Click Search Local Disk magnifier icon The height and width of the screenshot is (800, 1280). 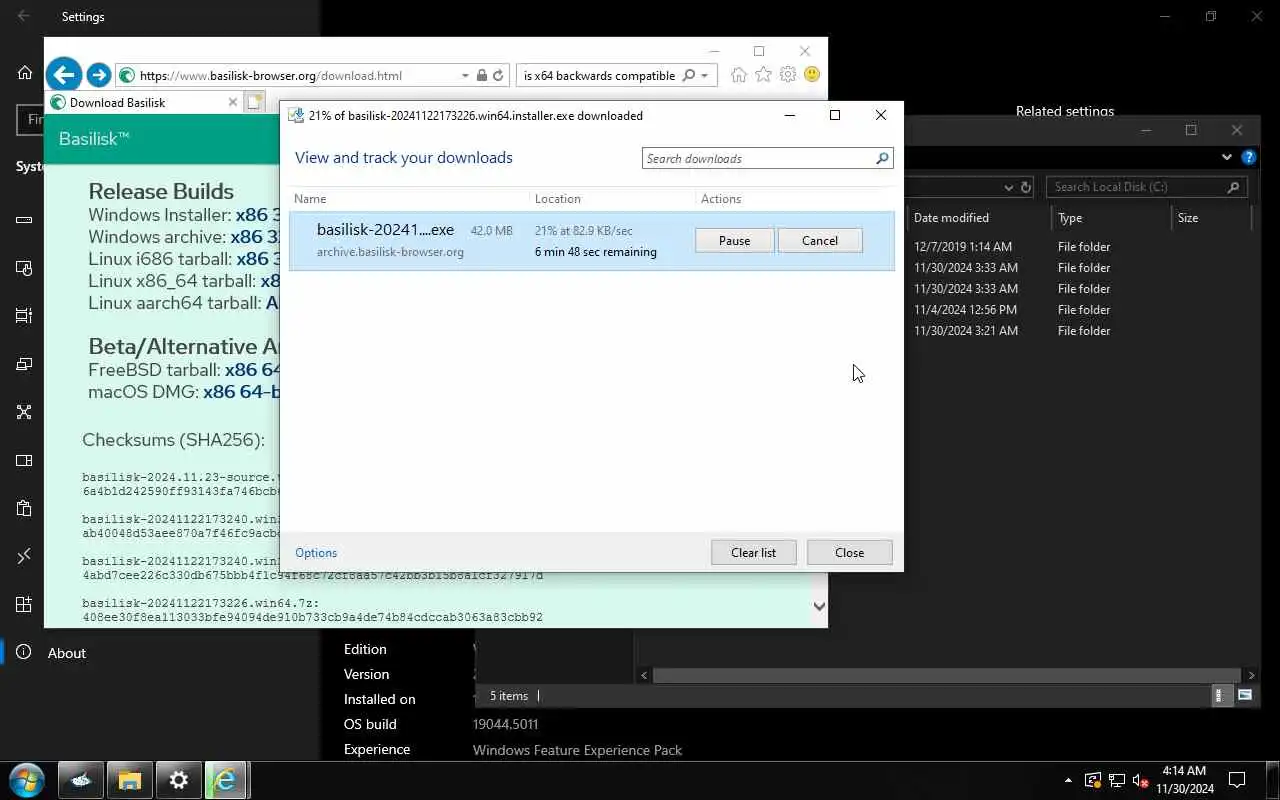1234,187
